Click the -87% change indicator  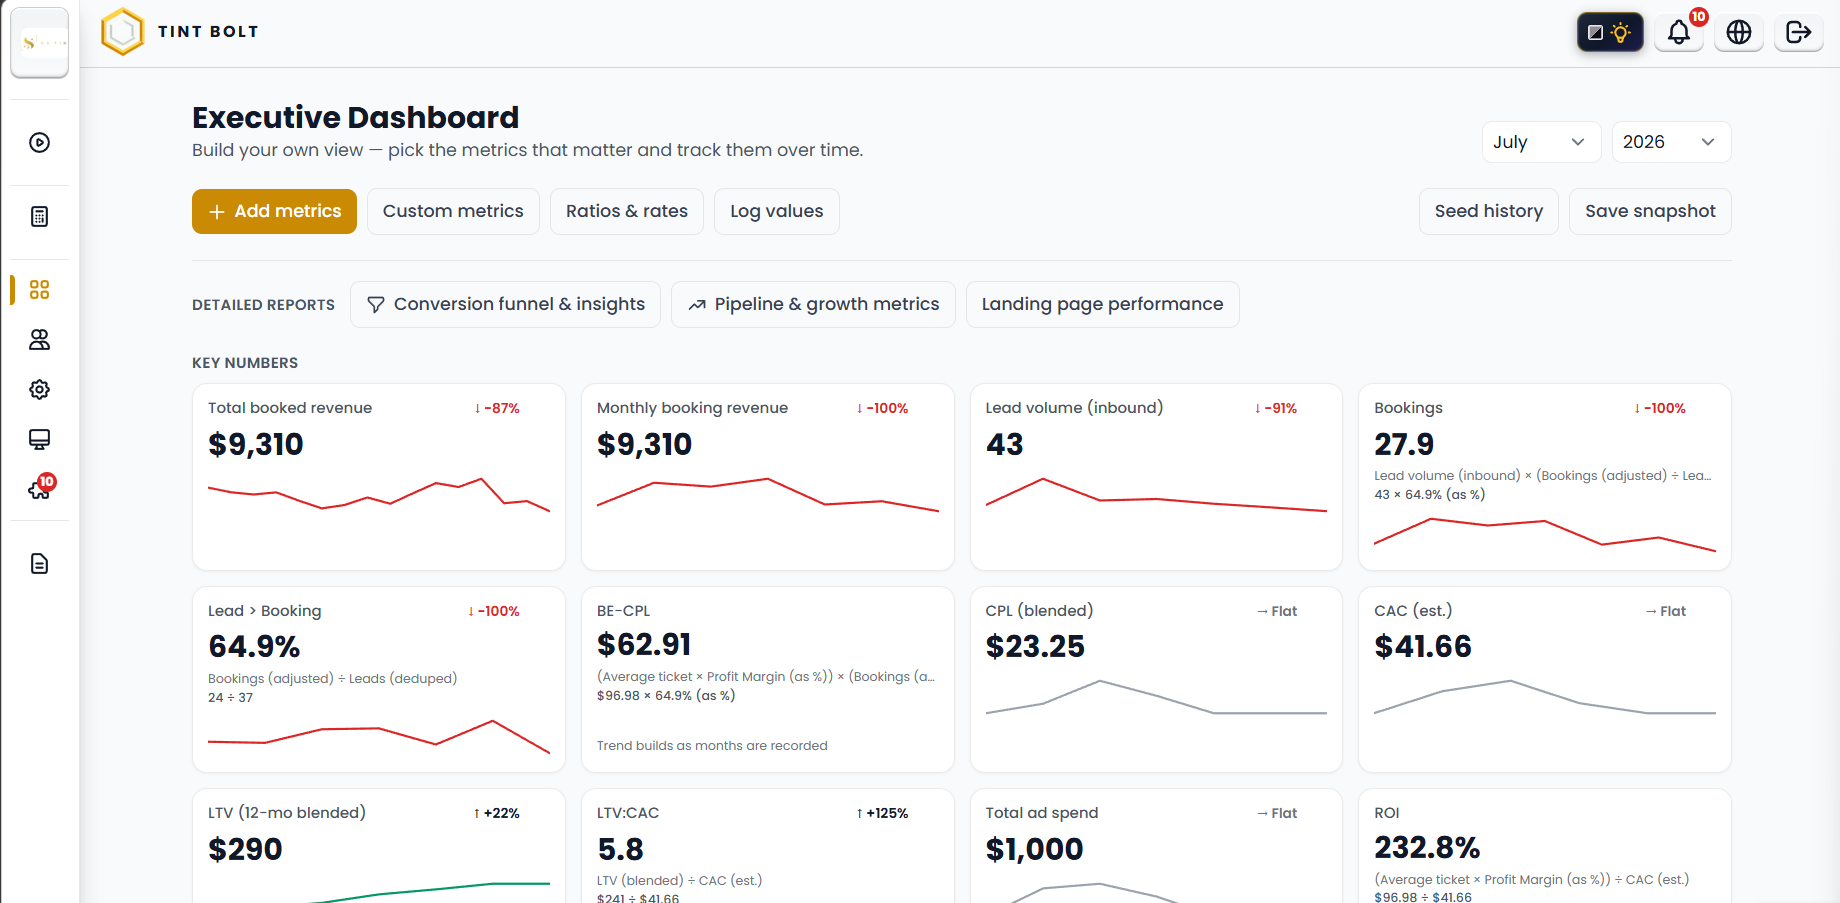click(x=497, y=408)
